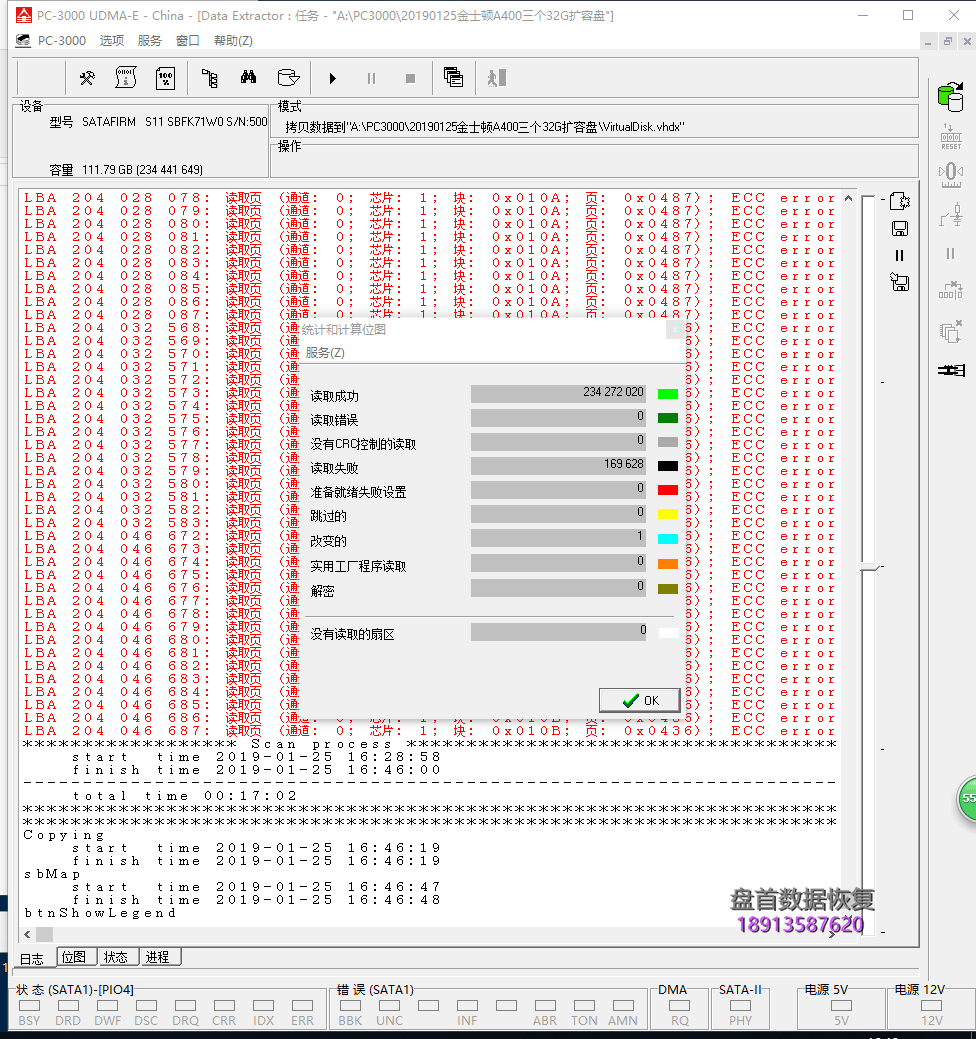The image size is (976, 1039).
Task: Click the exit running-man toolbar icon
Action: pyautogui.click(x=496, y=78)
